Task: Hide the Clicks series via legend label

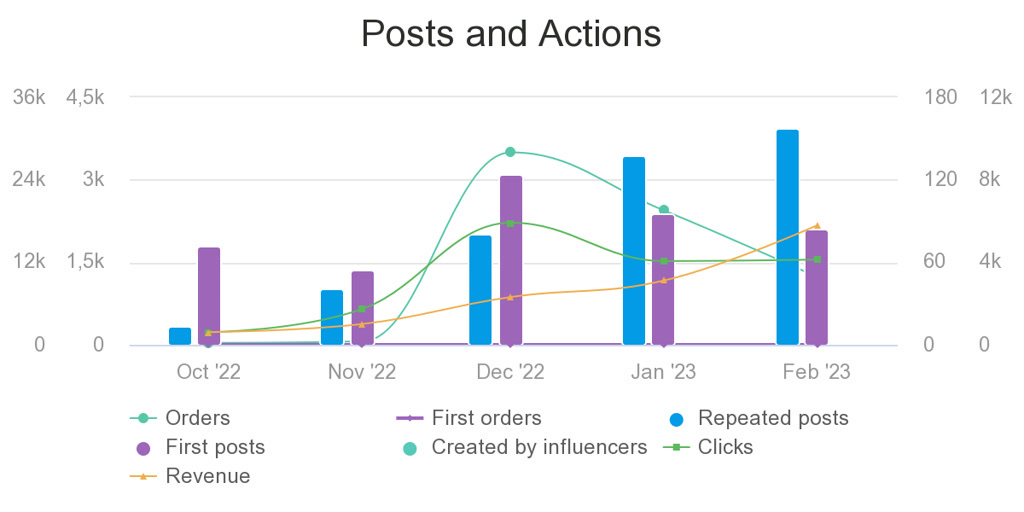Action: coord(725,447)
